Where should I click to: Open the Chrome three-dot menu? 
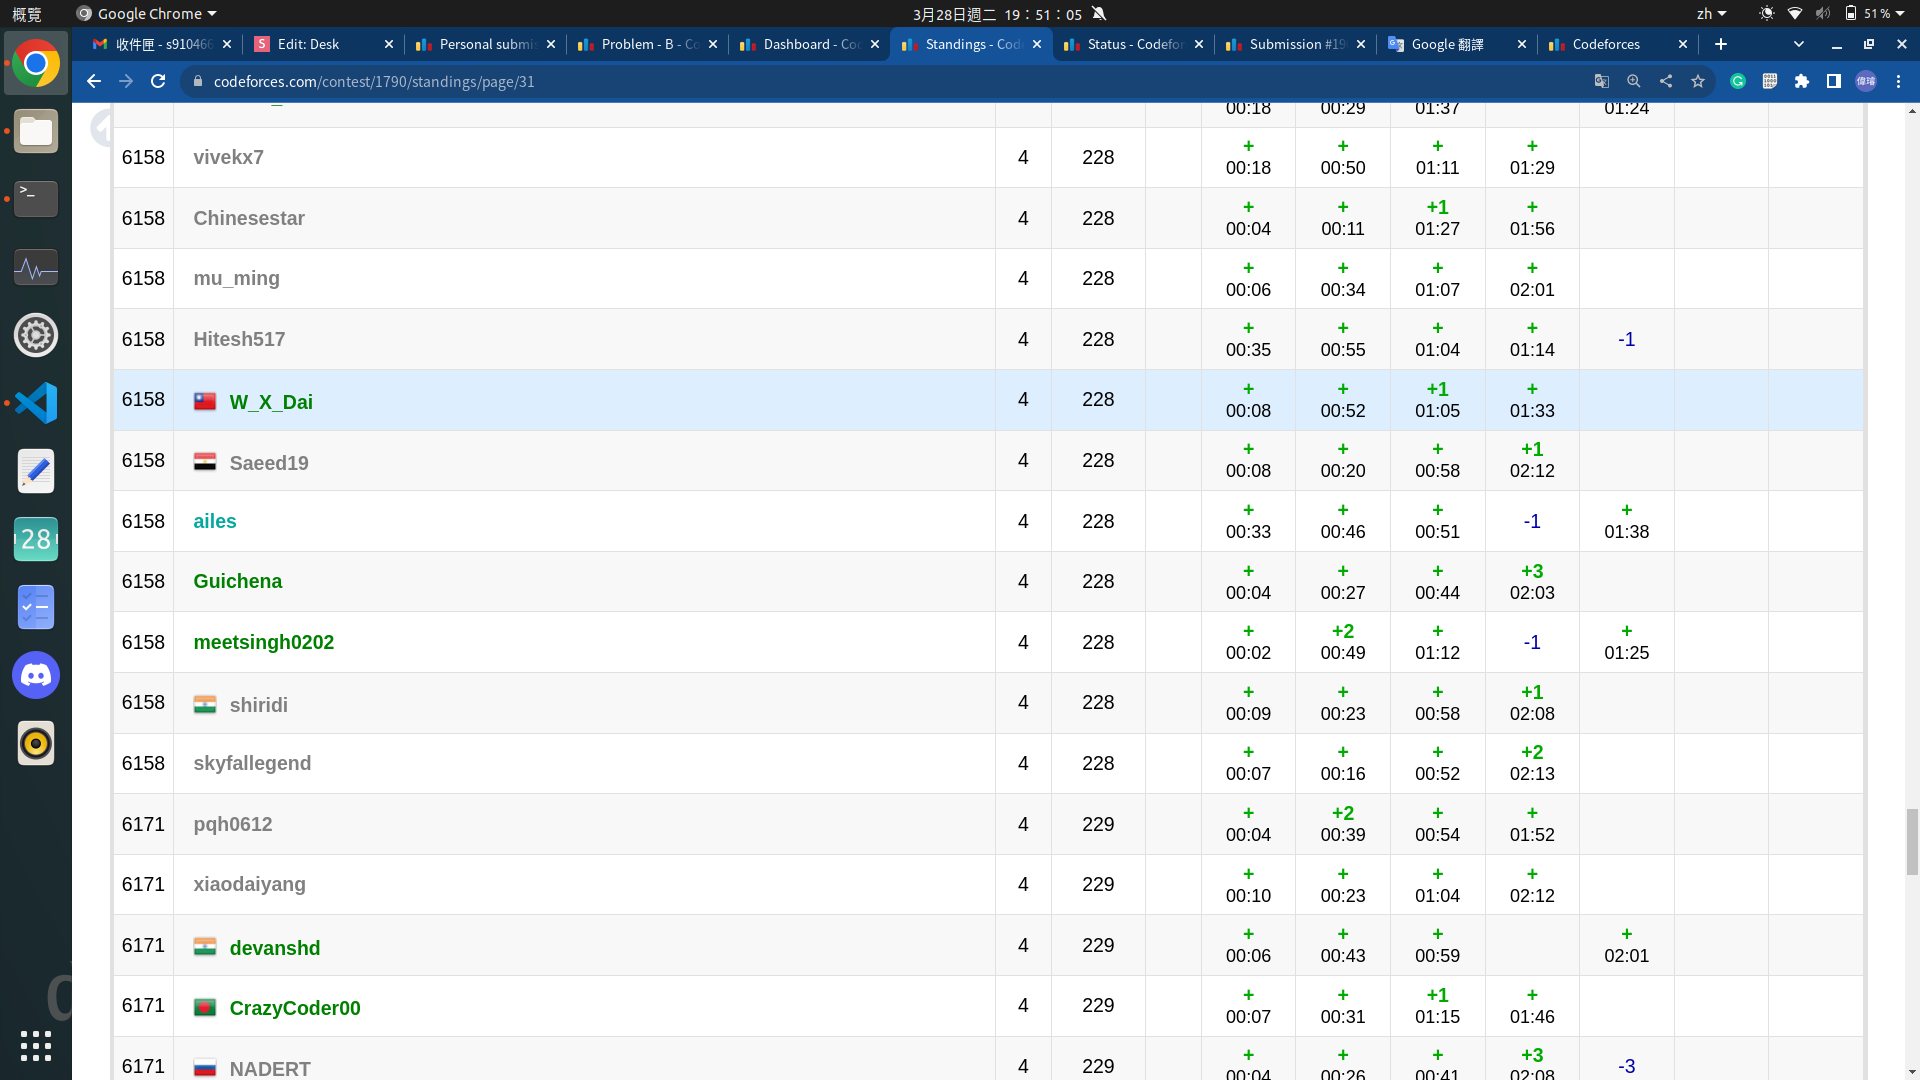[x=1898, y=81]
